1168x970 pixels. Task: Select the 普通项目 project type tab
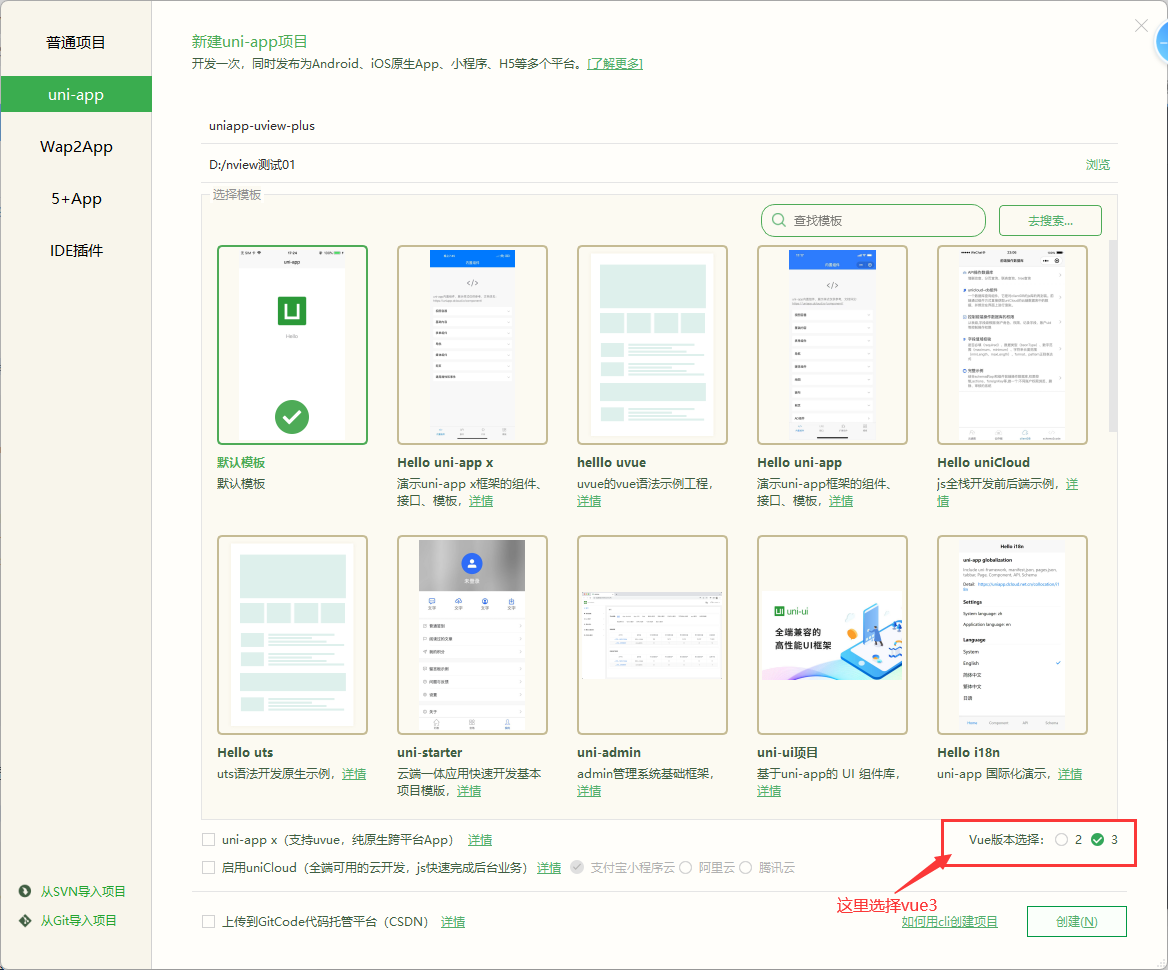pyautogui.click(x=76, y=42)
